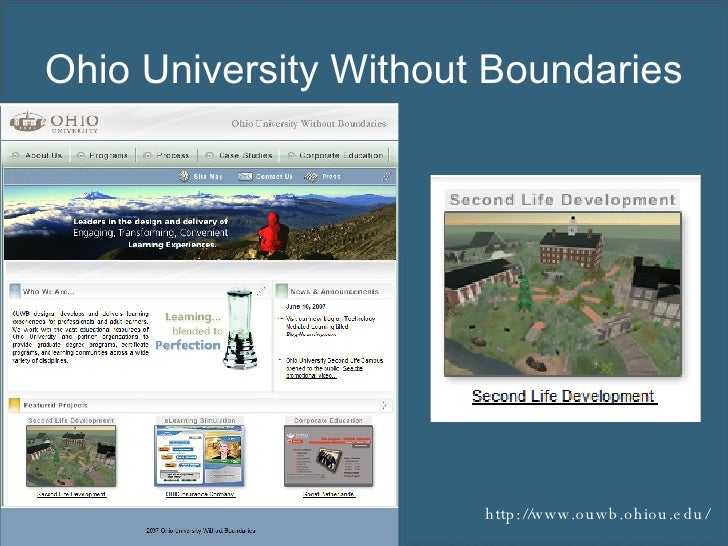728x546 pixels.
Task: Click the Second Life Development featured thumbnail
Action: pos(71,456)
